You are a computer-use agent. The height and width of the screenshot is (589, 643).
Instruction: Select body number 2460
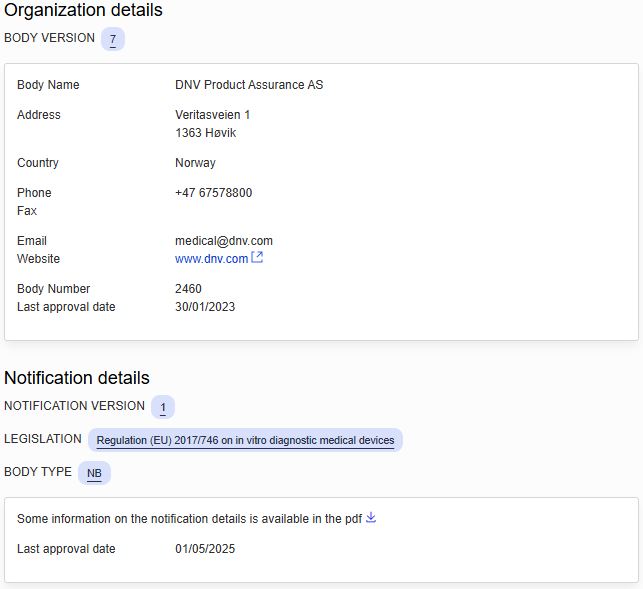(x=188, y=289)
